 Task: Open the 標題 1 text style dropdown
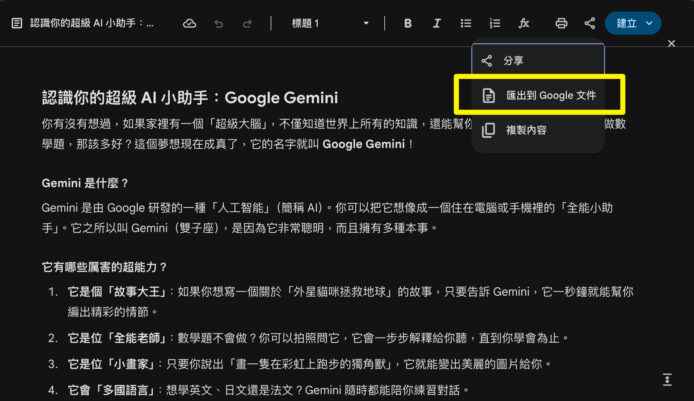click(330, 23)
